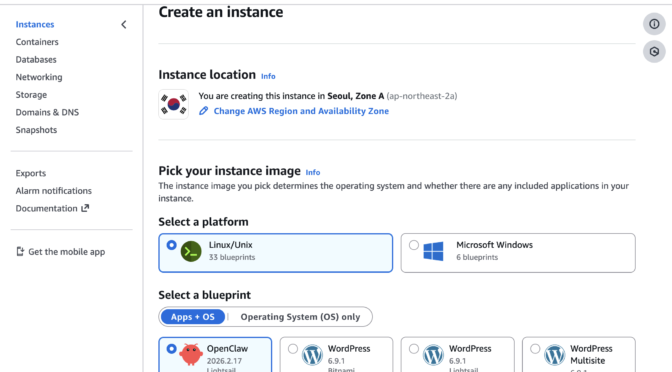The width and height of the screenshot is (672, 372).
Task: Click the round hexagon icon below the info icon
Action: coord(654,52)
